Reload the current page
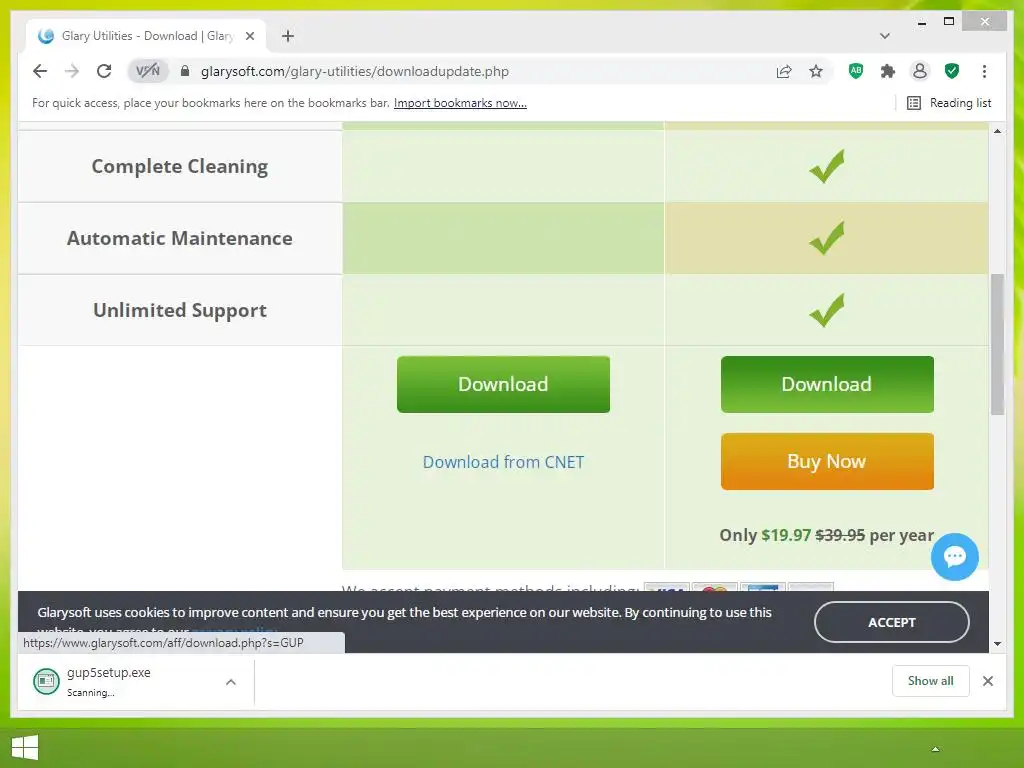The image size is (1024, 768). coord(104,71)
